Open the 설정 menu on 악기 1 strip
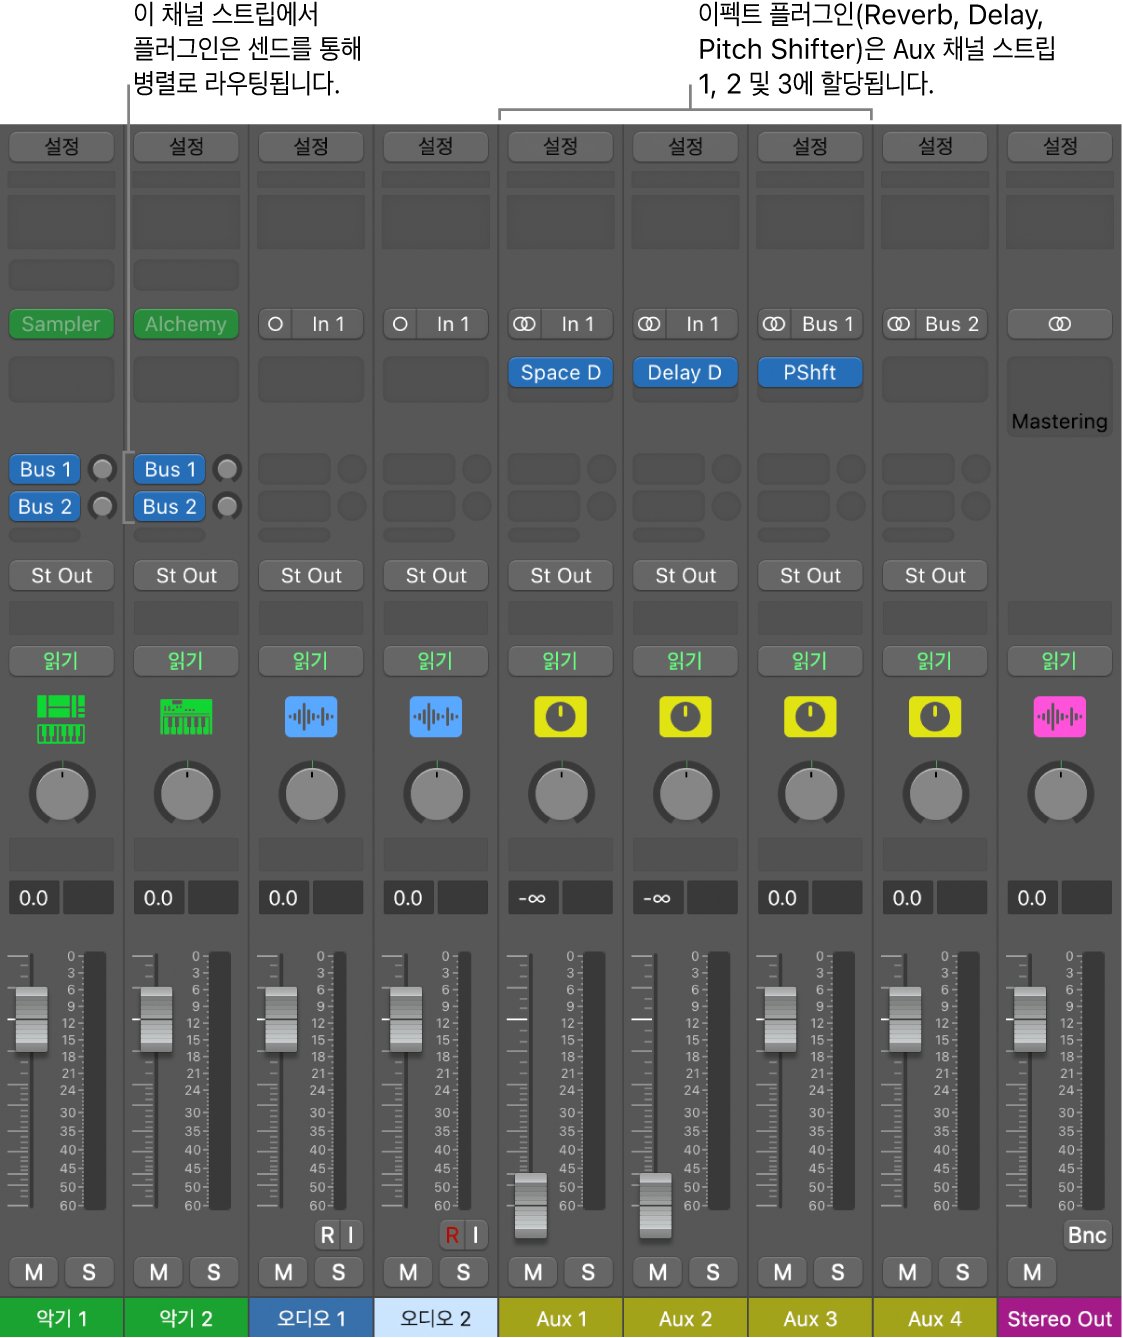The height and width of the screenshot is (1338, 1123). point(61,147)
